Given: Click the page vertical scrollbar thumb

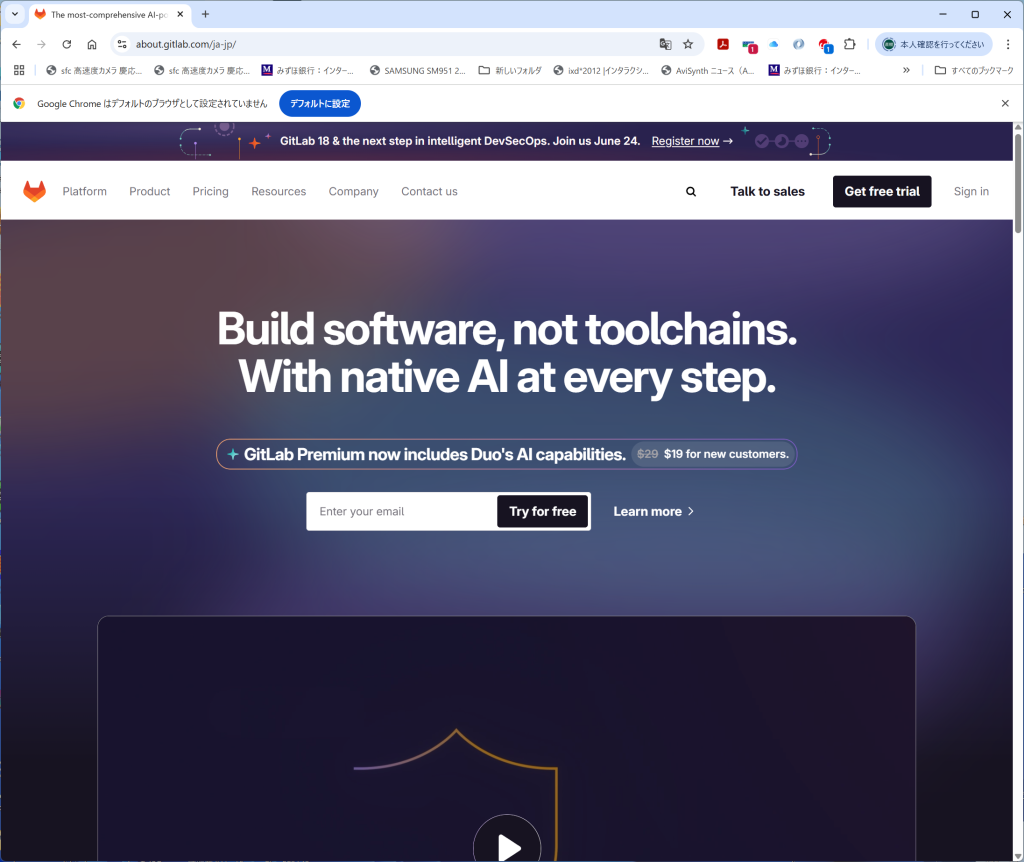Looking at the screenshot, I should coord(1018,183).
